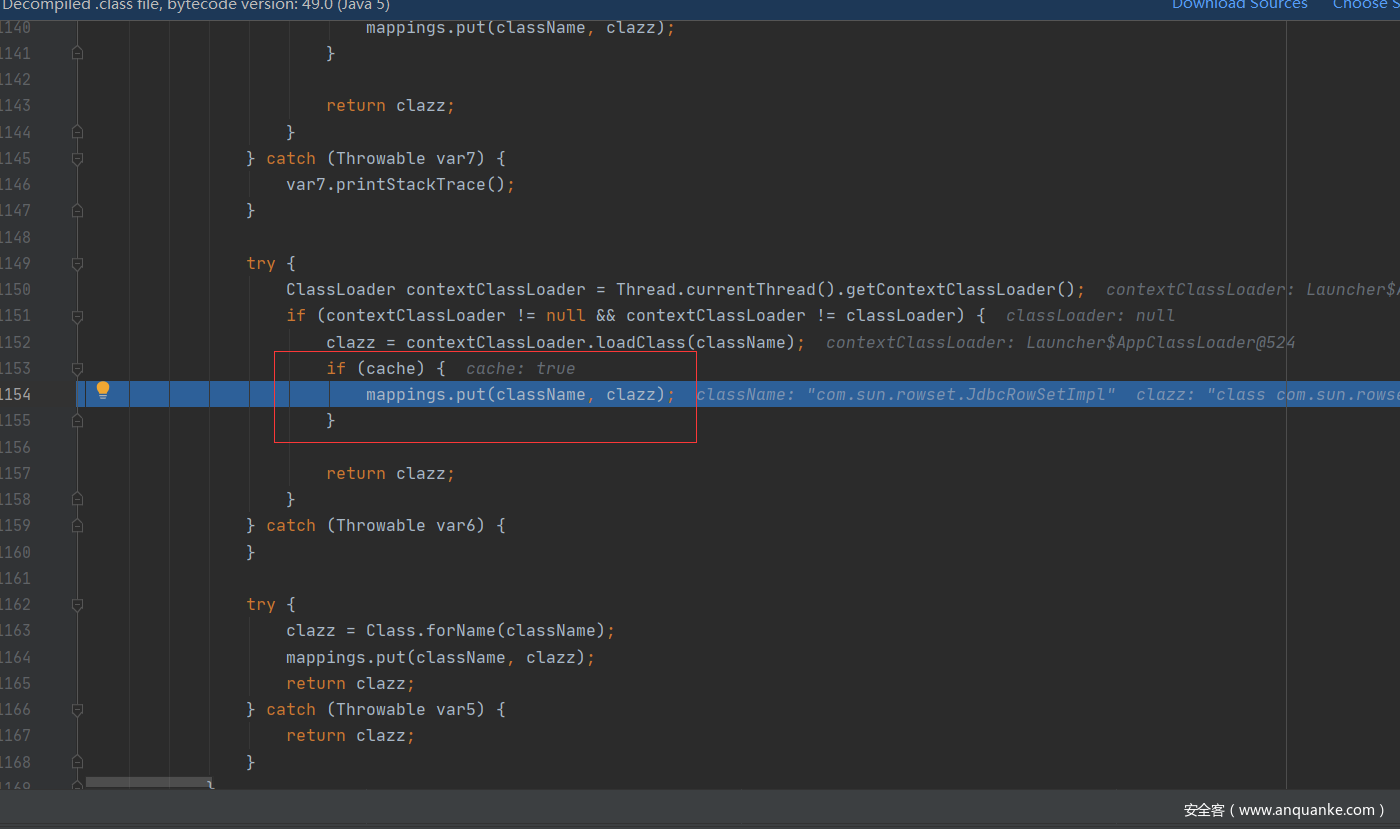The image size is (1400, 829).
Task: Click the fold marker at line 1159
Action: pyautogui.click(x=77, y=525)
